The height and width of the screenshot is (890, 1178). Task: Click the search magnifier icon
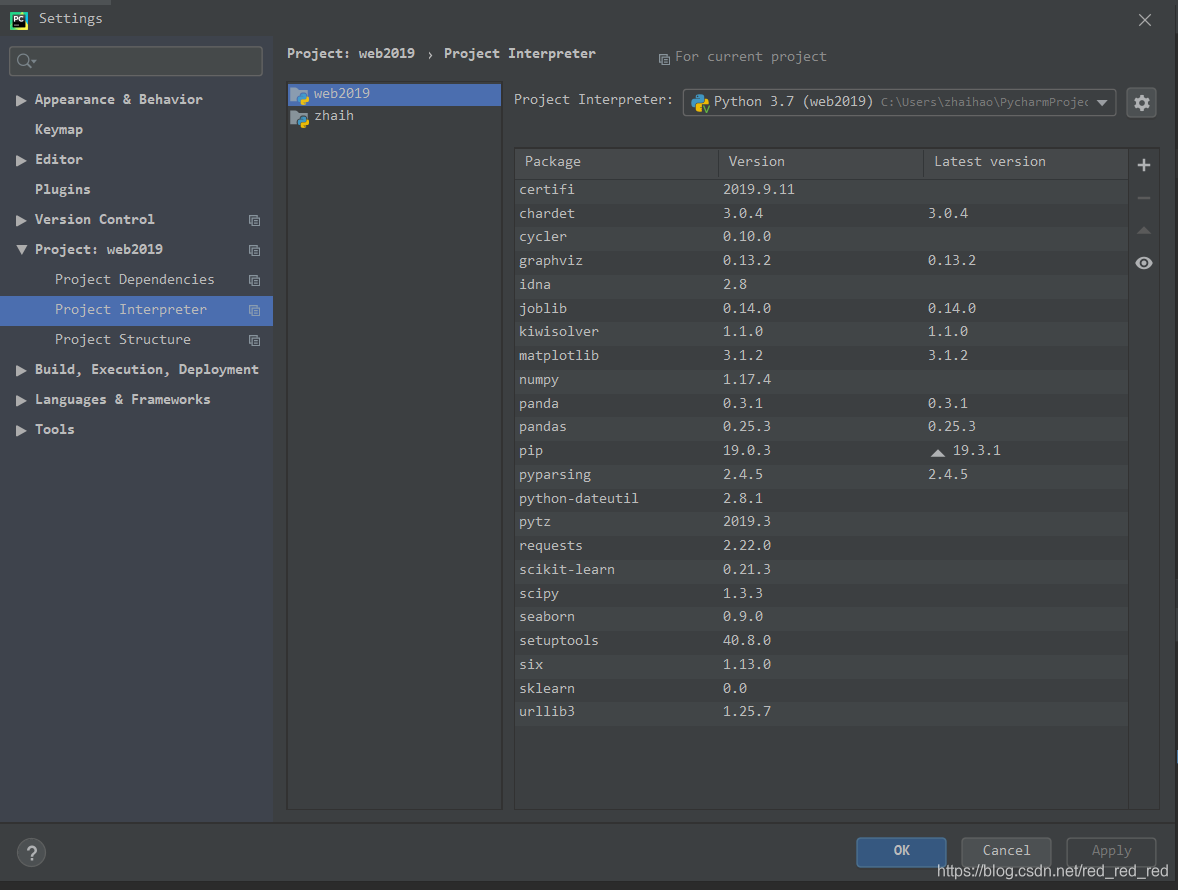pyautogui.click(x=26, y=61)
